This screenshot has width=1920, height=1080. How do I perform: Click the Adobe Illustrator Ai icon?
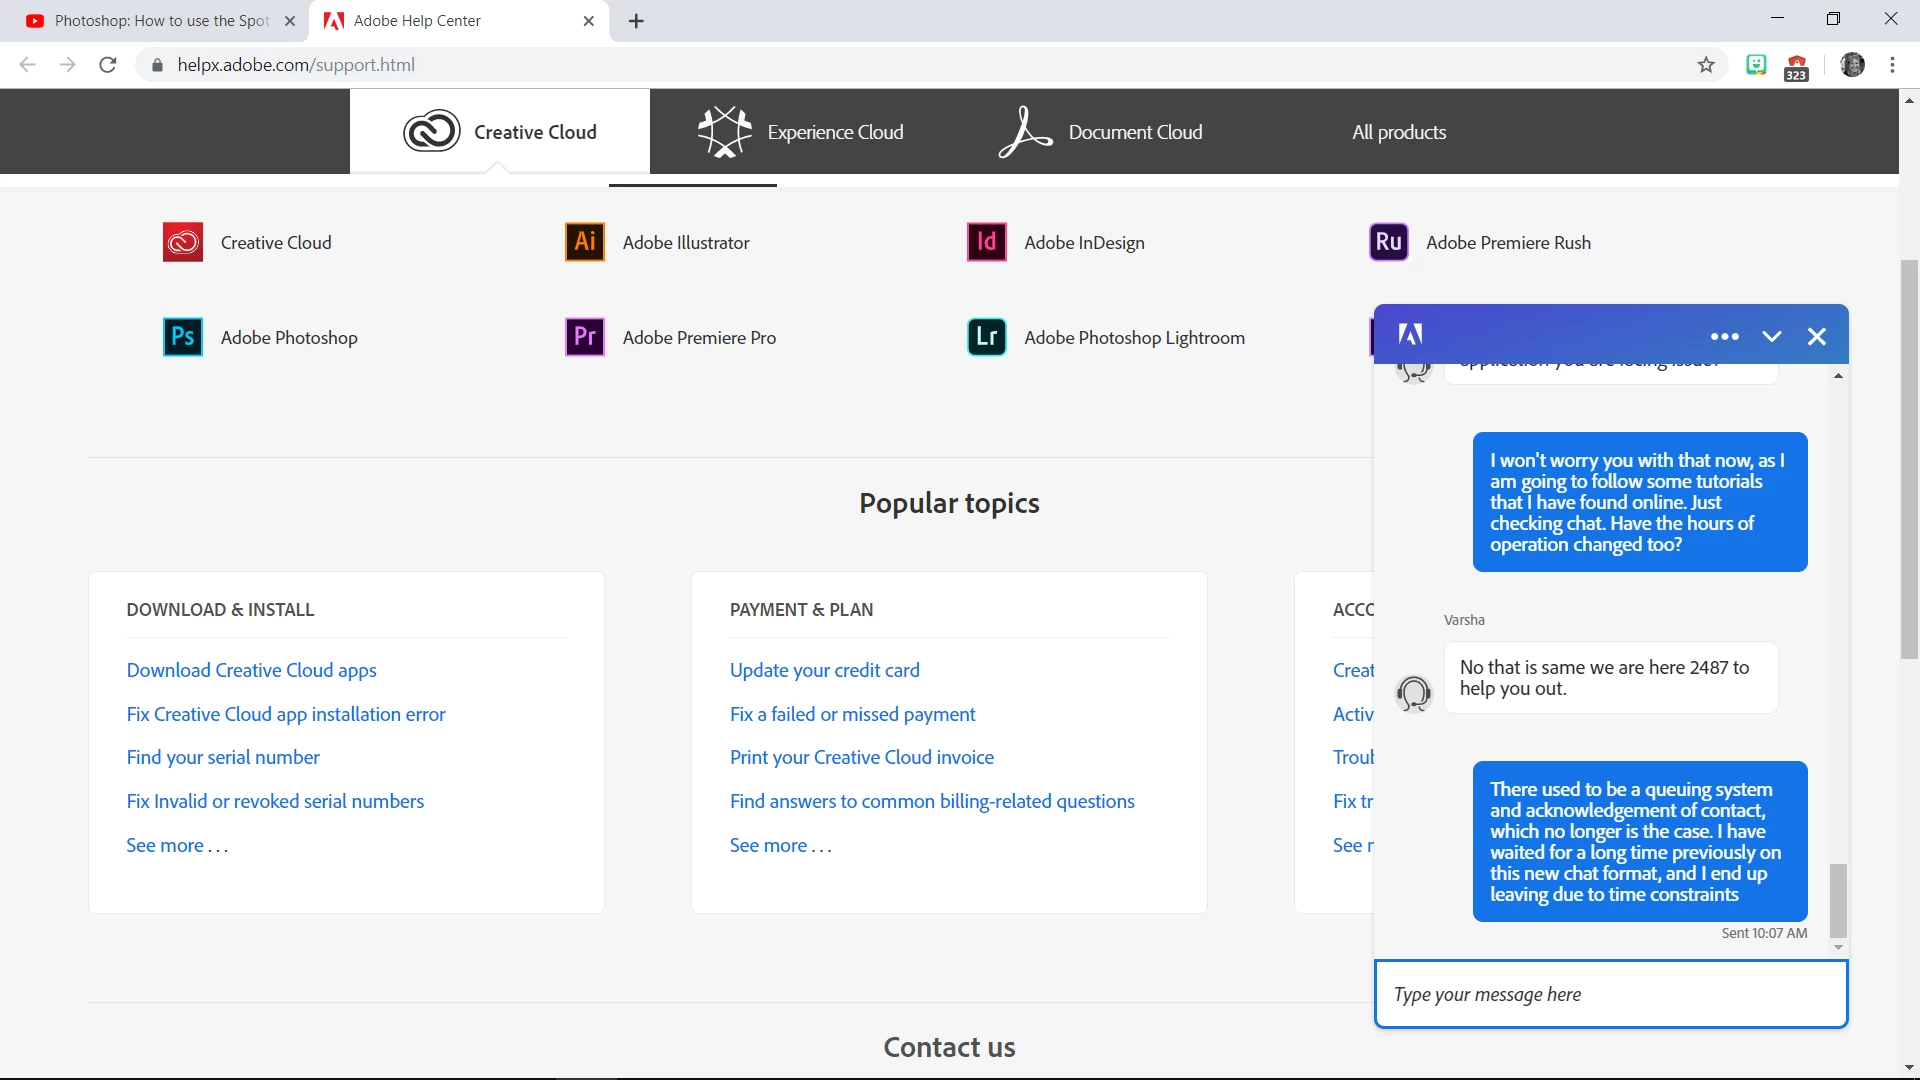point(585,242)
